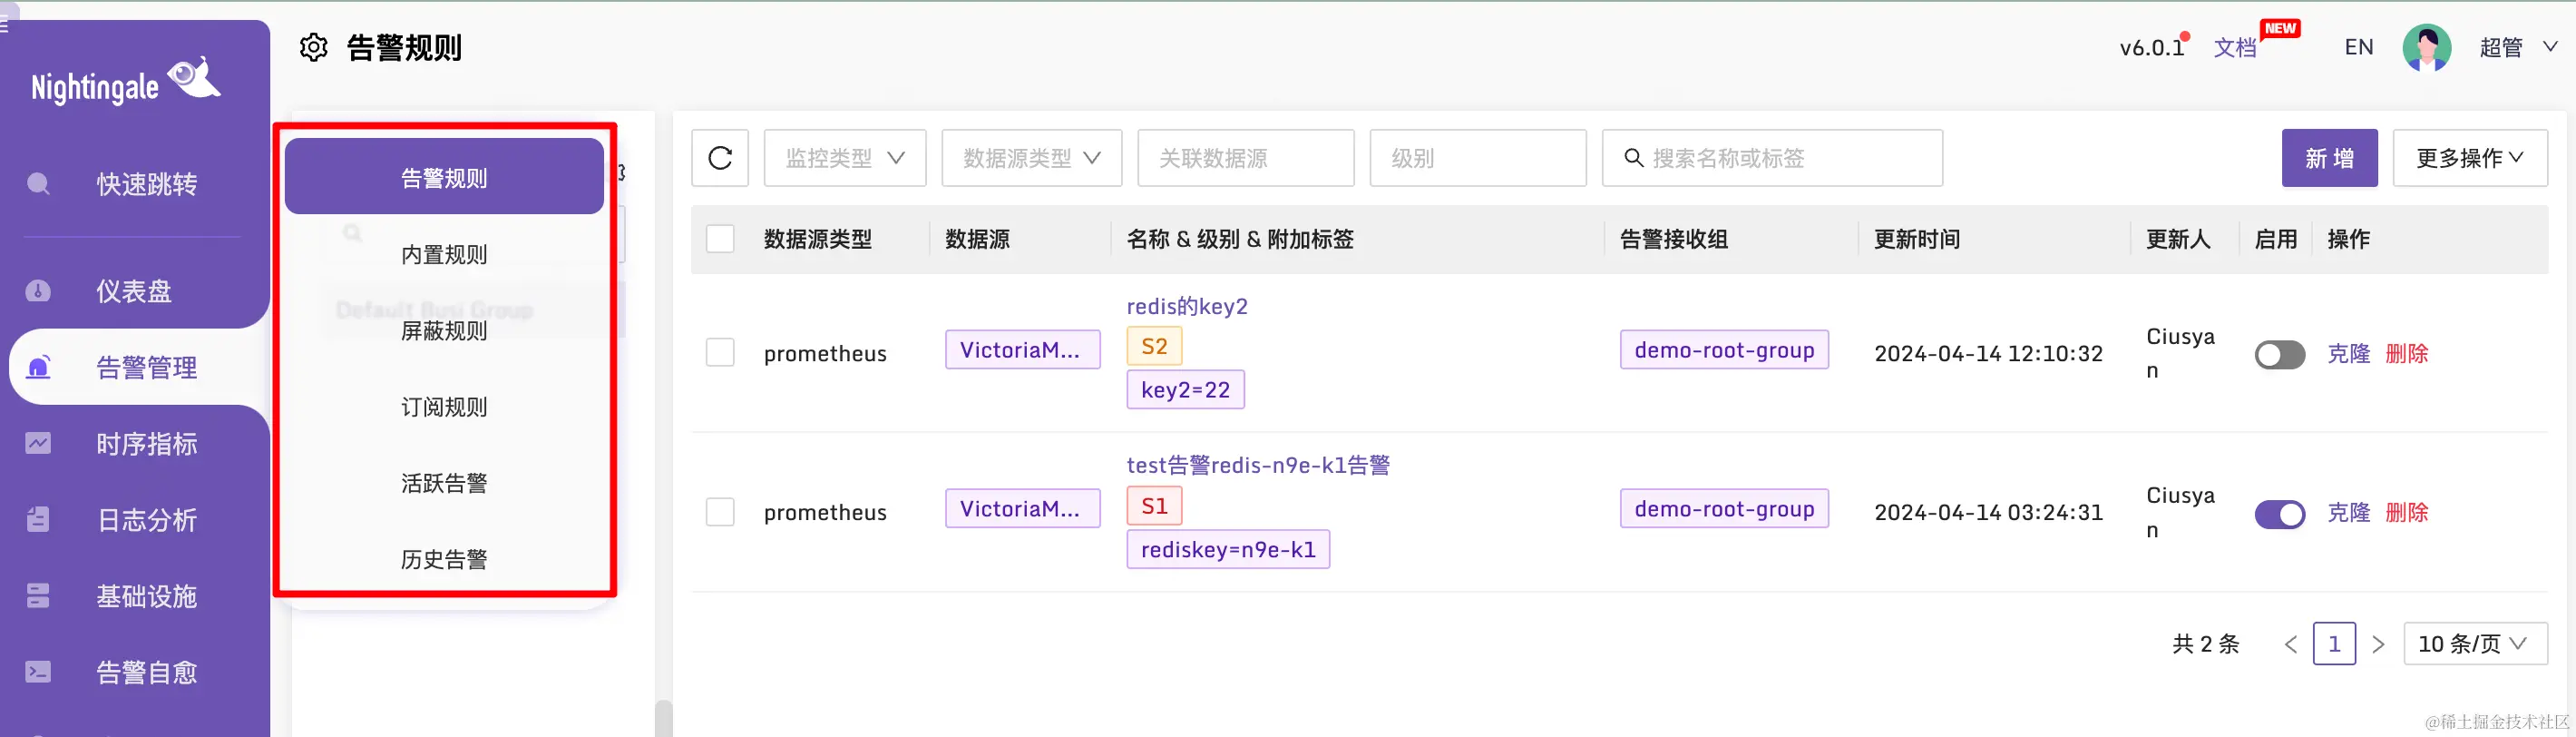Go to next page arrow
The height and width of the screenshot is (737, 2576).
(x=2378, y=644)
